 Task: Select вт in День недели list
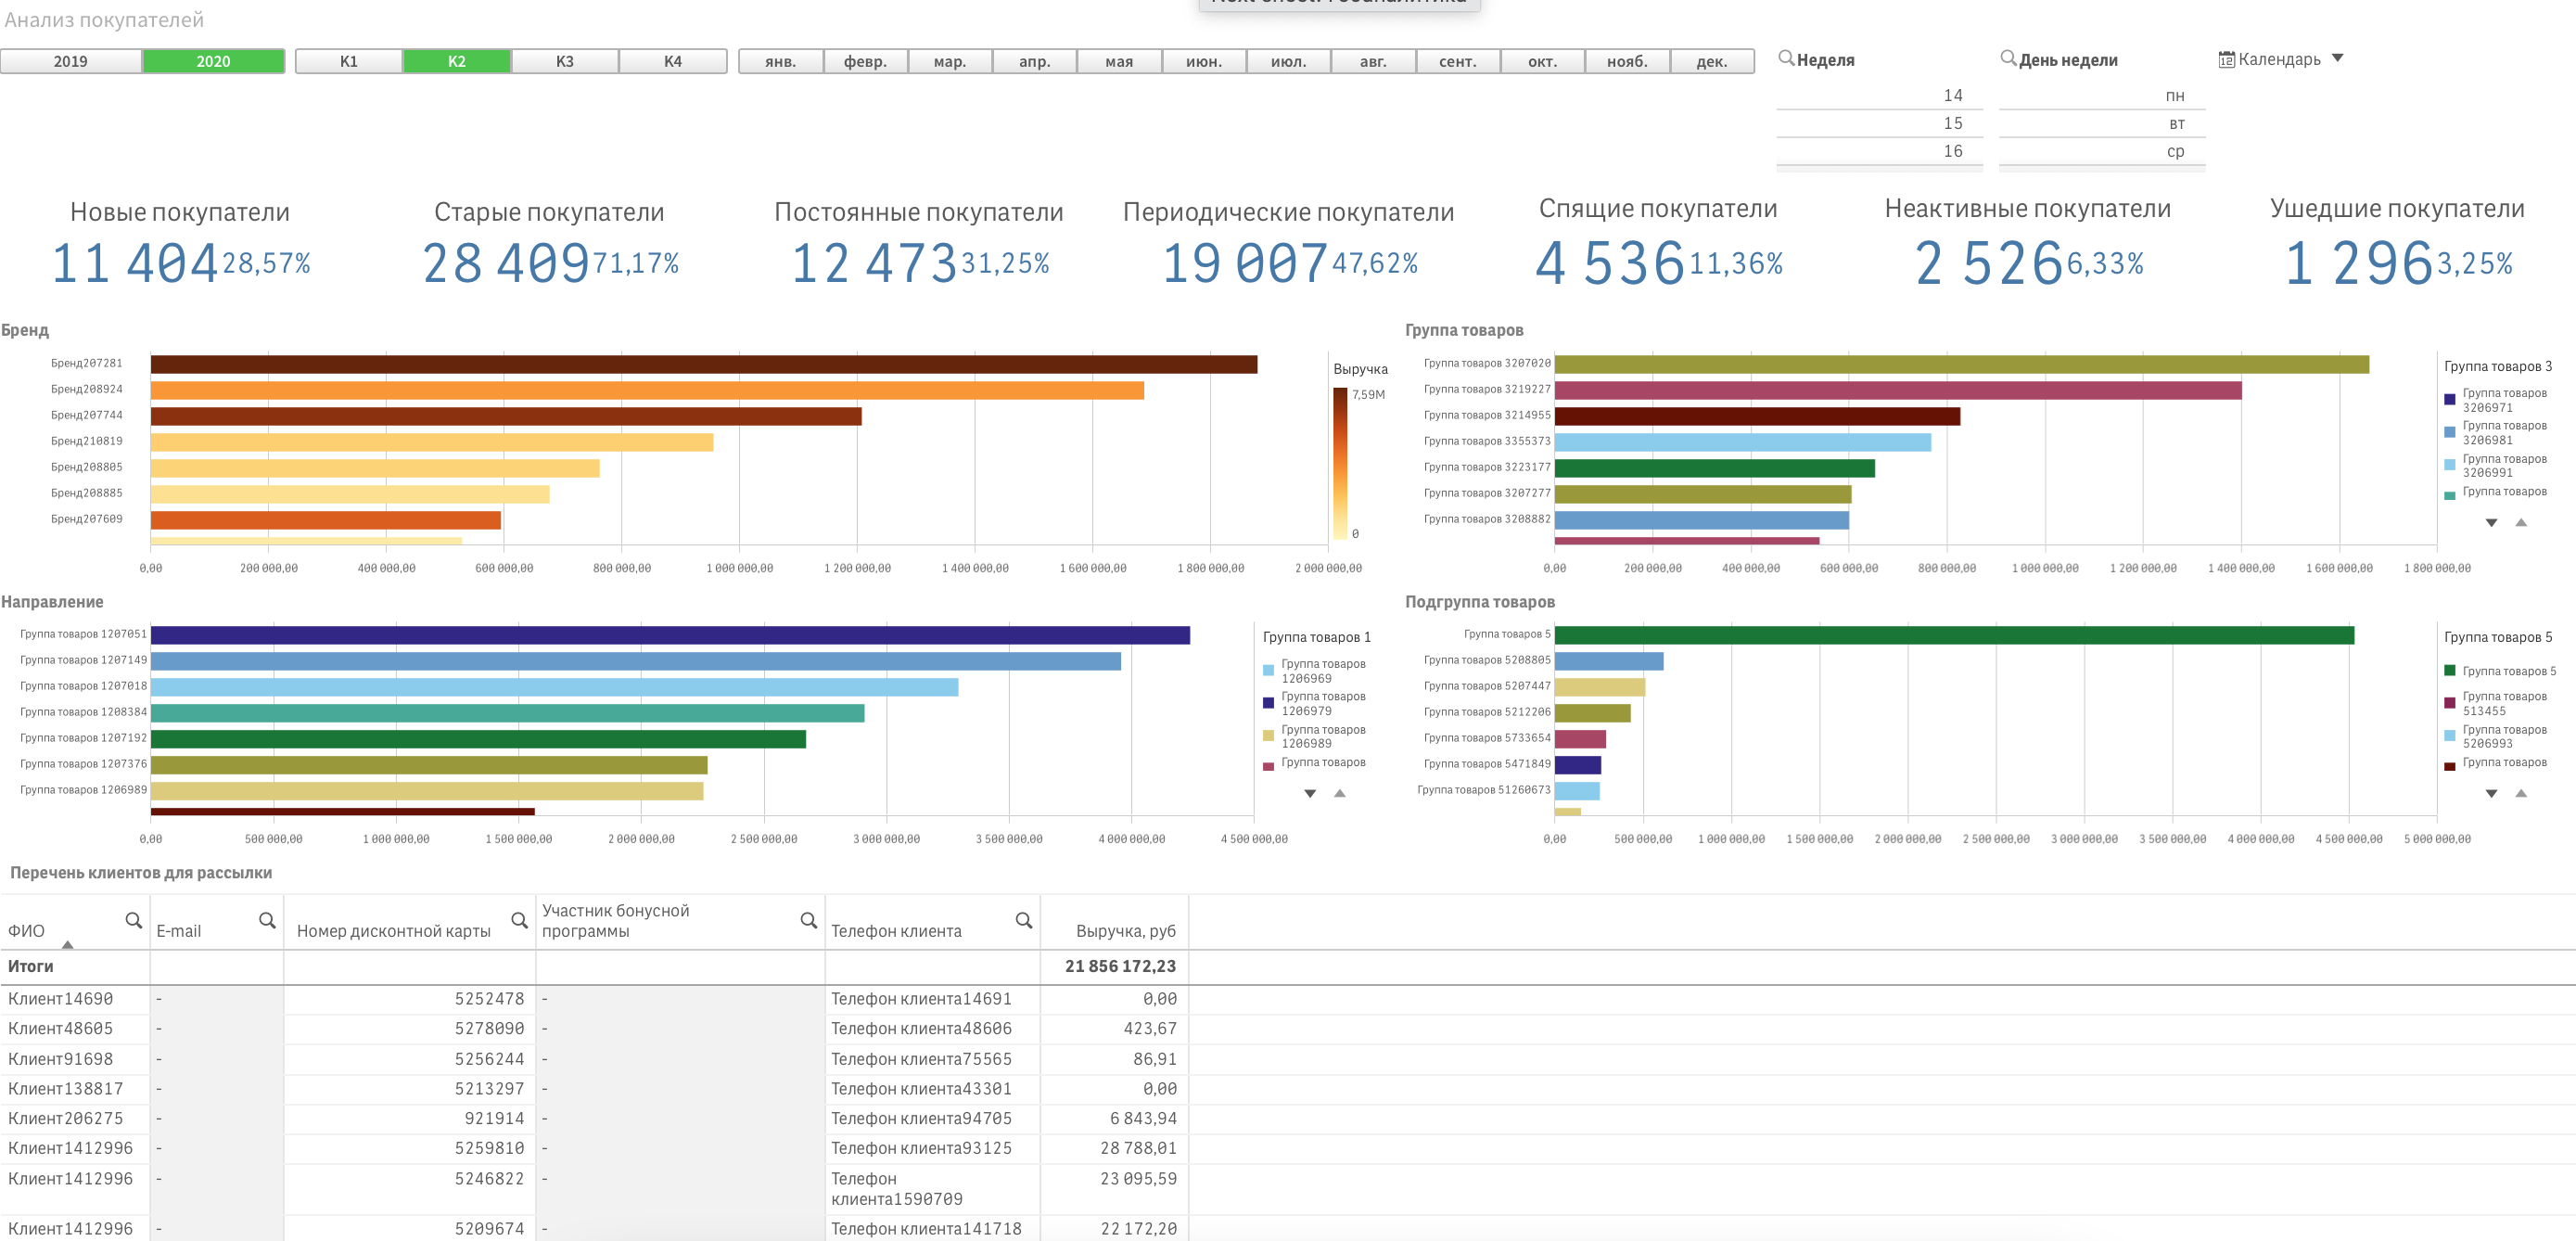pyautogui.click(x=2176, y=124)
